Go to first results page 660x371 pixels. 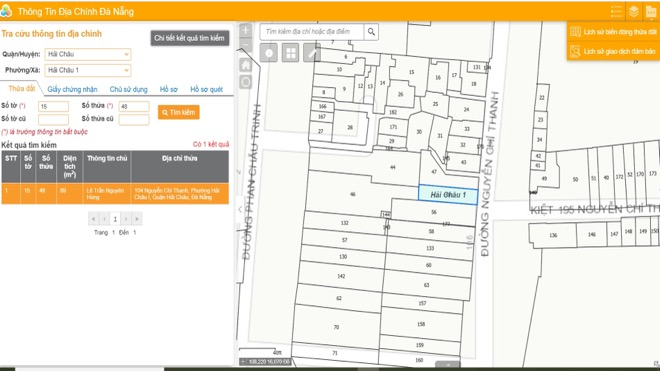(x=93, y=219)
